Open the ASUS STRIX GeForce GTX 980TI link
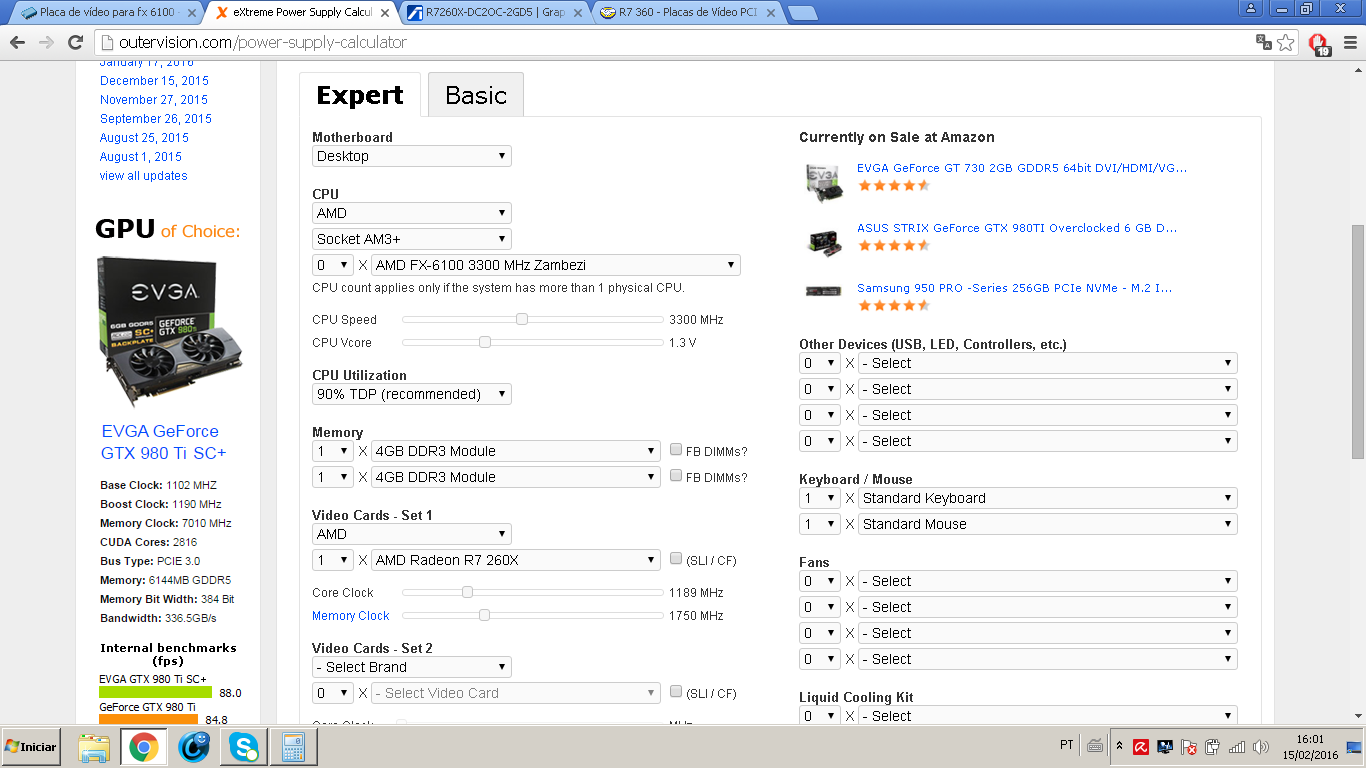1366x768 pixels. 1016,228
